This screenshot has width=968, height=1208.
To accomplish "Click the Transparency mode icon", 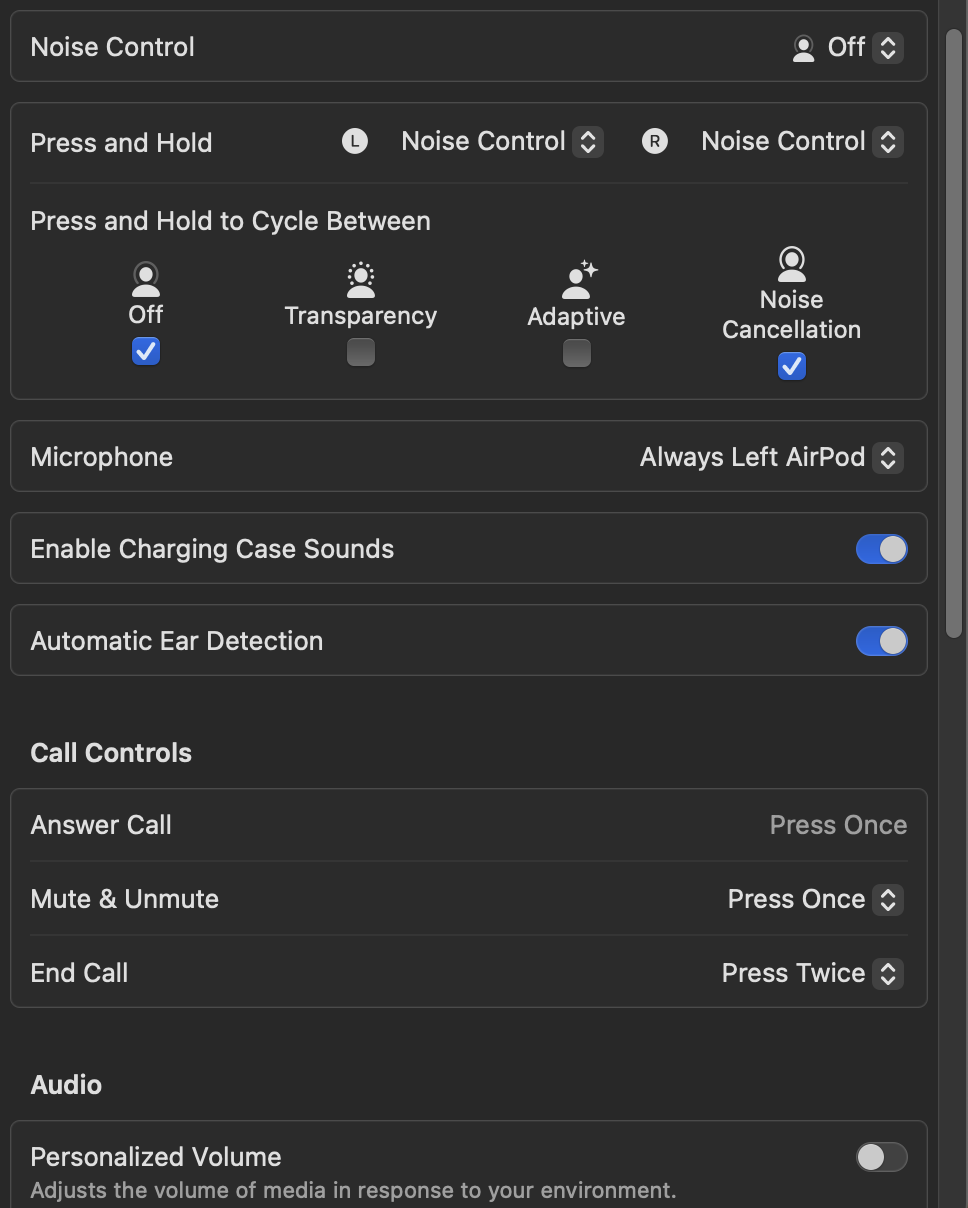I will click(x=360, y=280).
